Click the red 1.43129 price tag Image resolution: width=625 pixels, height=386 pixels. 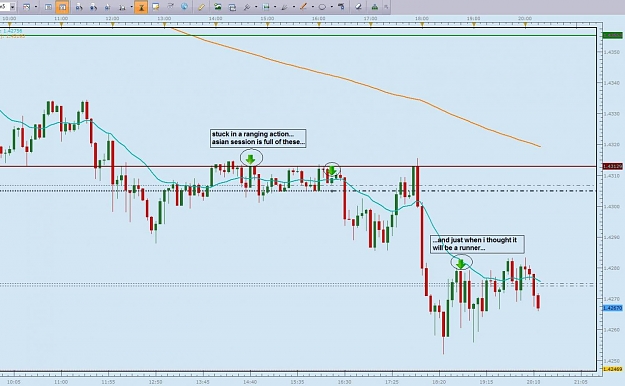click(613, 166)
